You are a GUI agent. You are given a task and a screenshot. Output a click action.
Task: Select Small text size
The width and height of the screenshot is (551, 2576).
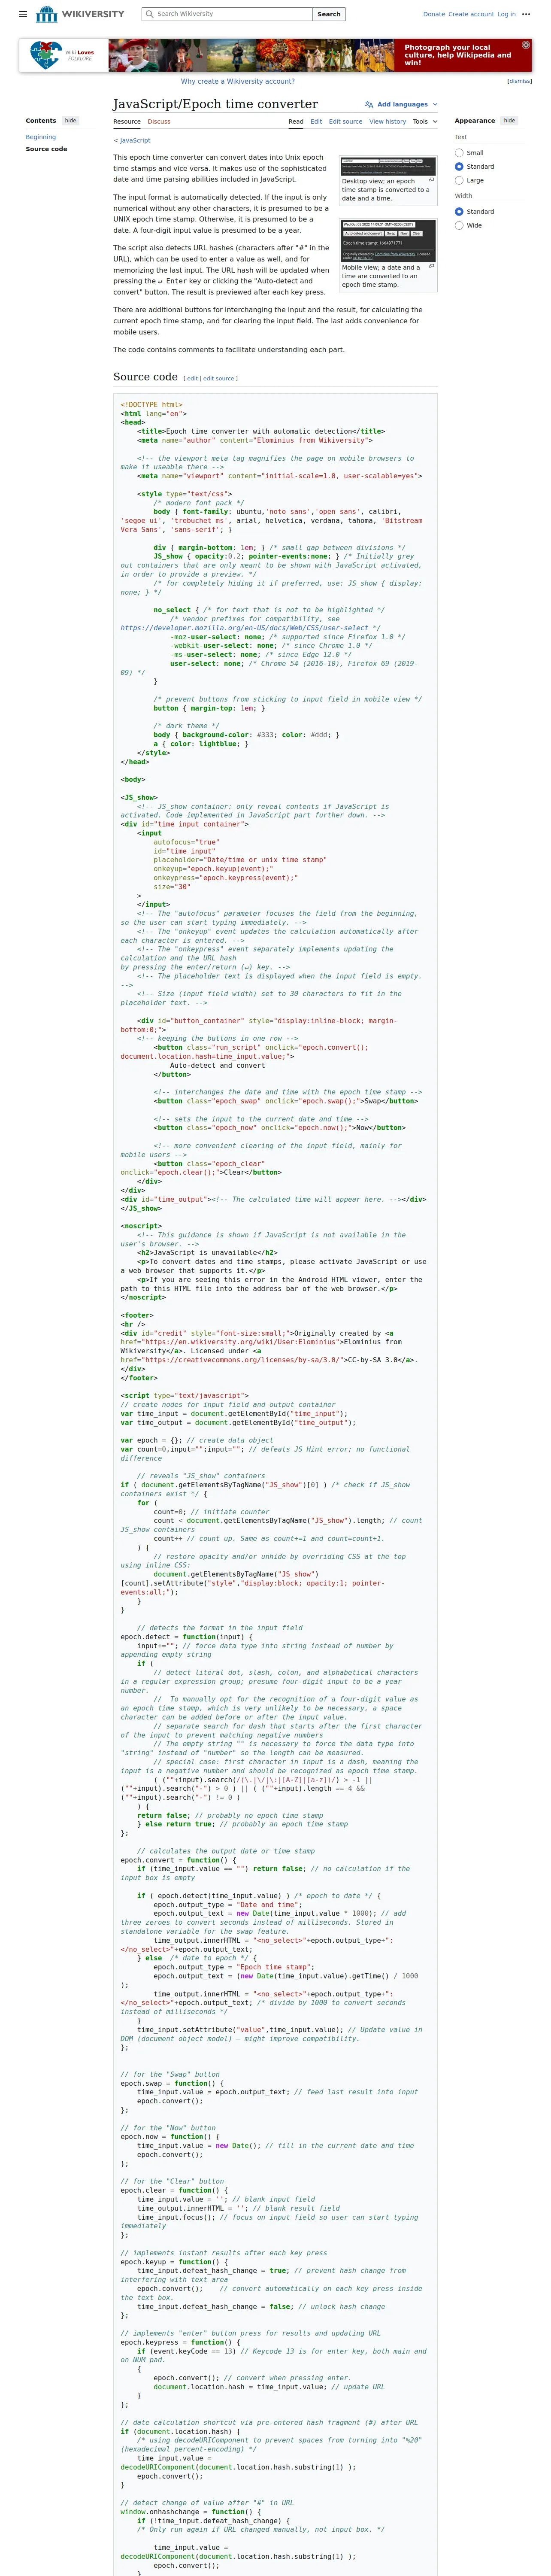tap(459, 153)
